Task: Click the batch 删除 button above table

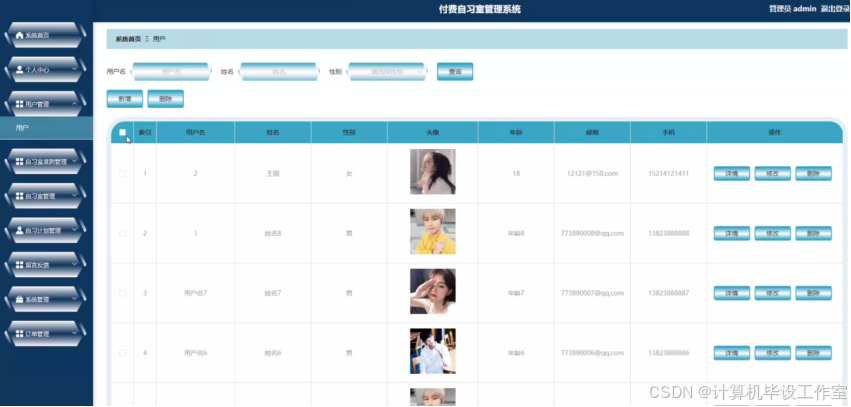Action: [x=166, y=99]
